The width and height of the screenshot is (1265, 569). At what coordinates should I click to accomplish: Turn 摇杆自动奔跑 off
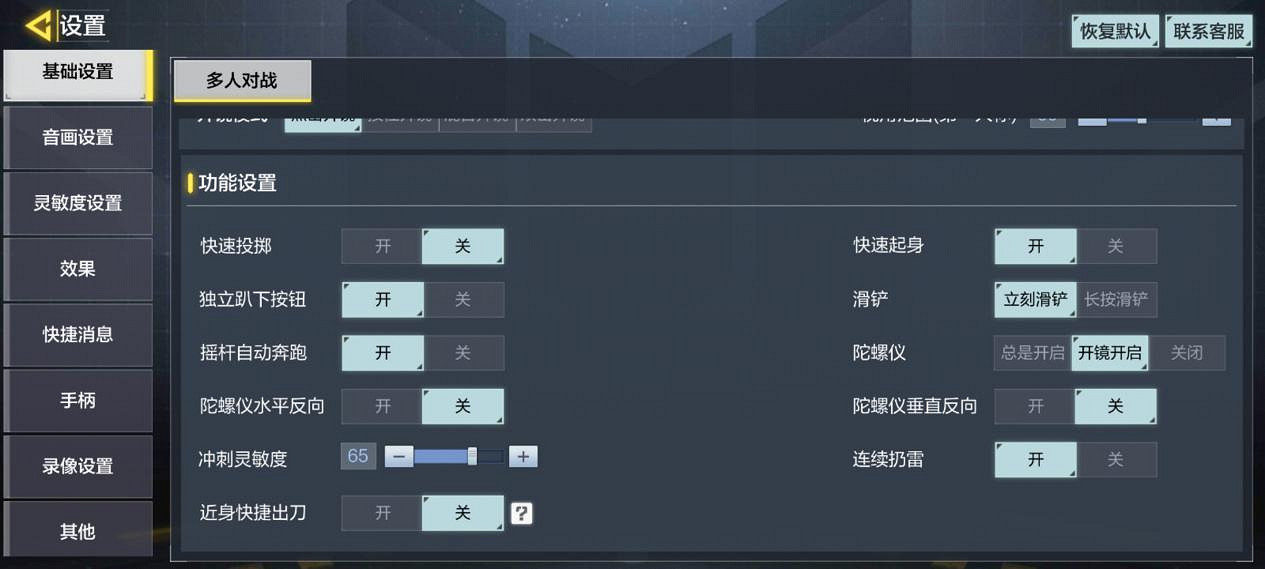[463, 353]
